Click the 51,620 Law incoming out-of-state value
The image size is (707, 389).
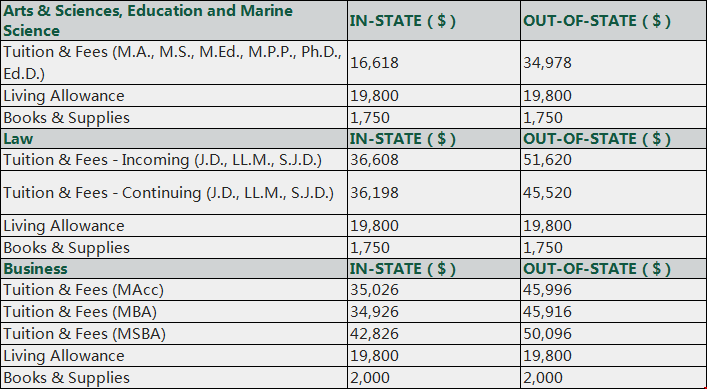tap(547, 160)
